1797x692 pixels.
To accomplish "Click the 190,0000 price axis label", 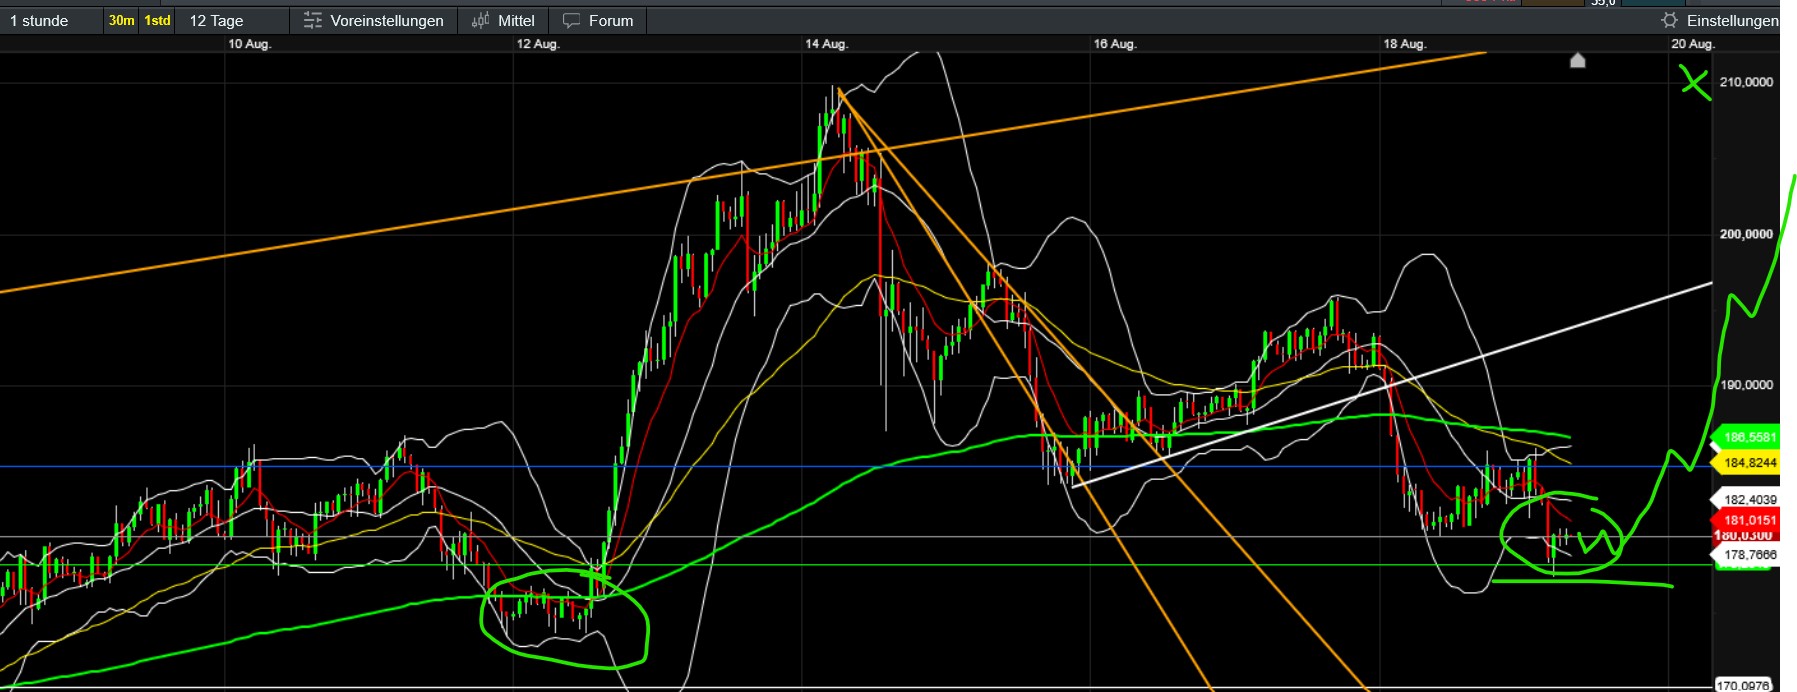I will (x=1746, y=385).
